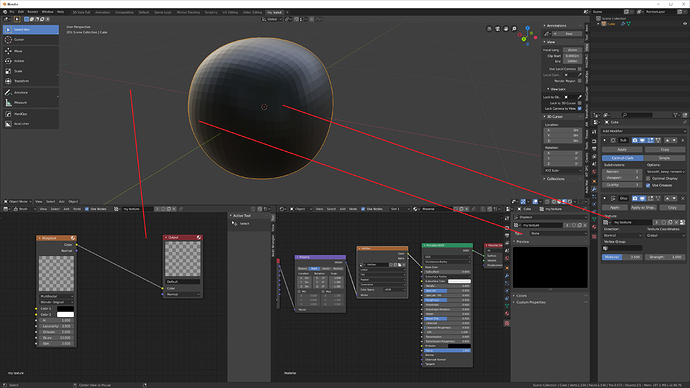
Task: Select the Select Box tool
Action: (31, 29)
